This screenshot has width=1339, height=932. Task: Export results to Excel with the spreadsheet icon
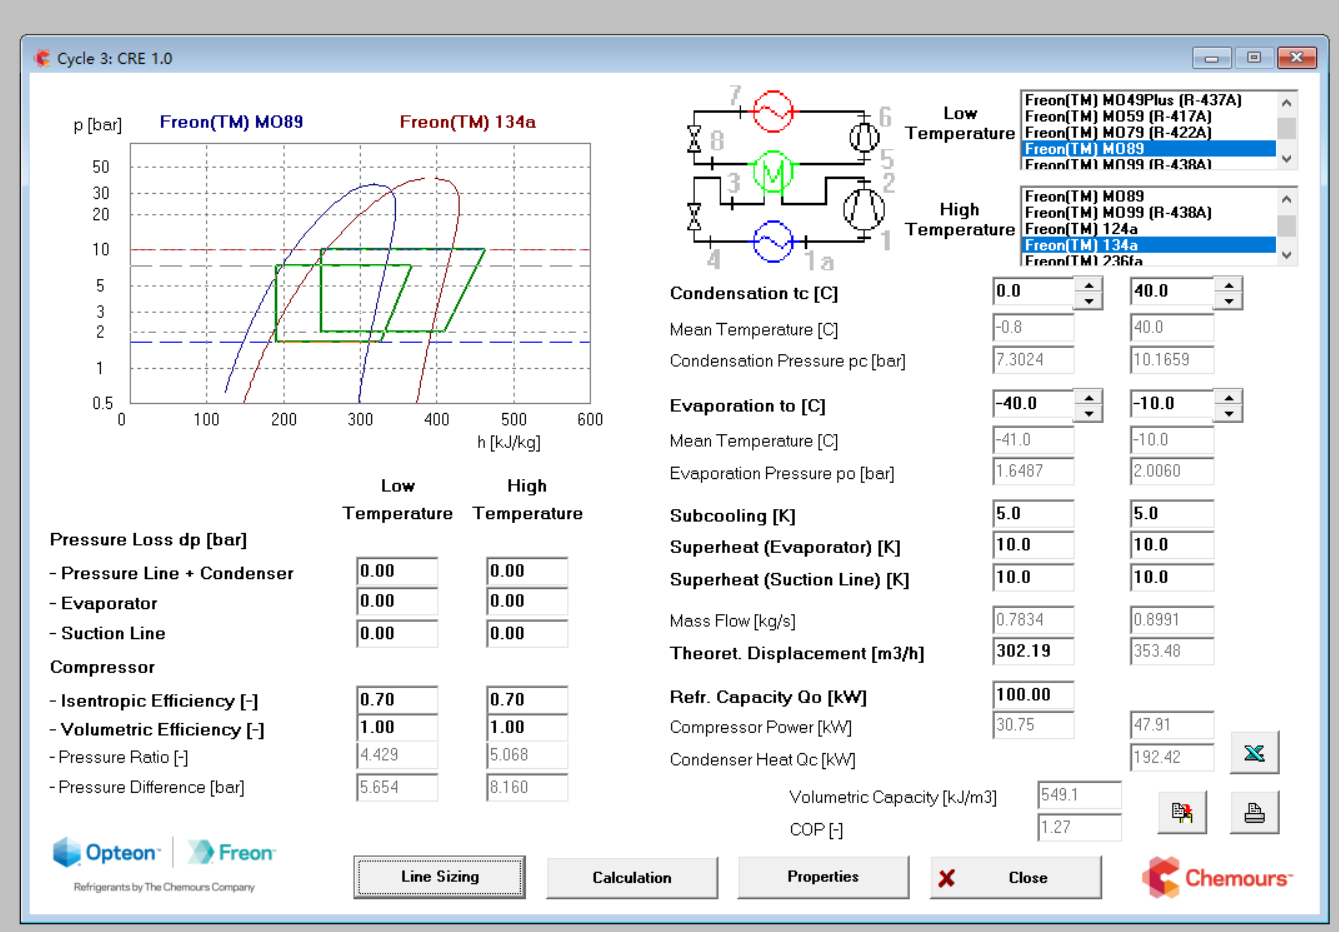[1254, 753]
